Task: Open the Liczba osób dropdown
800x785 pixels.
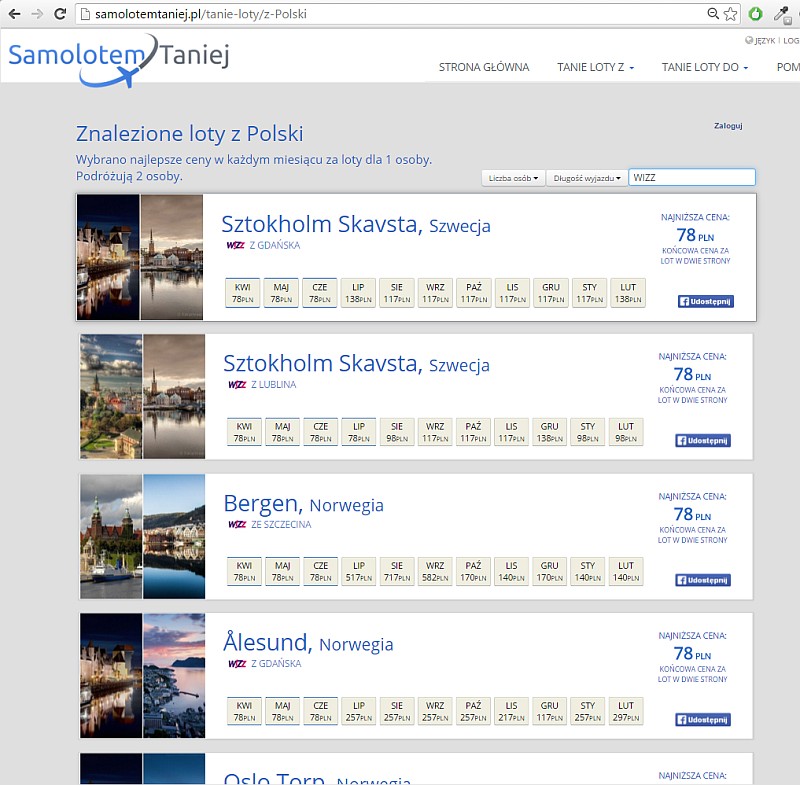Action: coord(513,178)
